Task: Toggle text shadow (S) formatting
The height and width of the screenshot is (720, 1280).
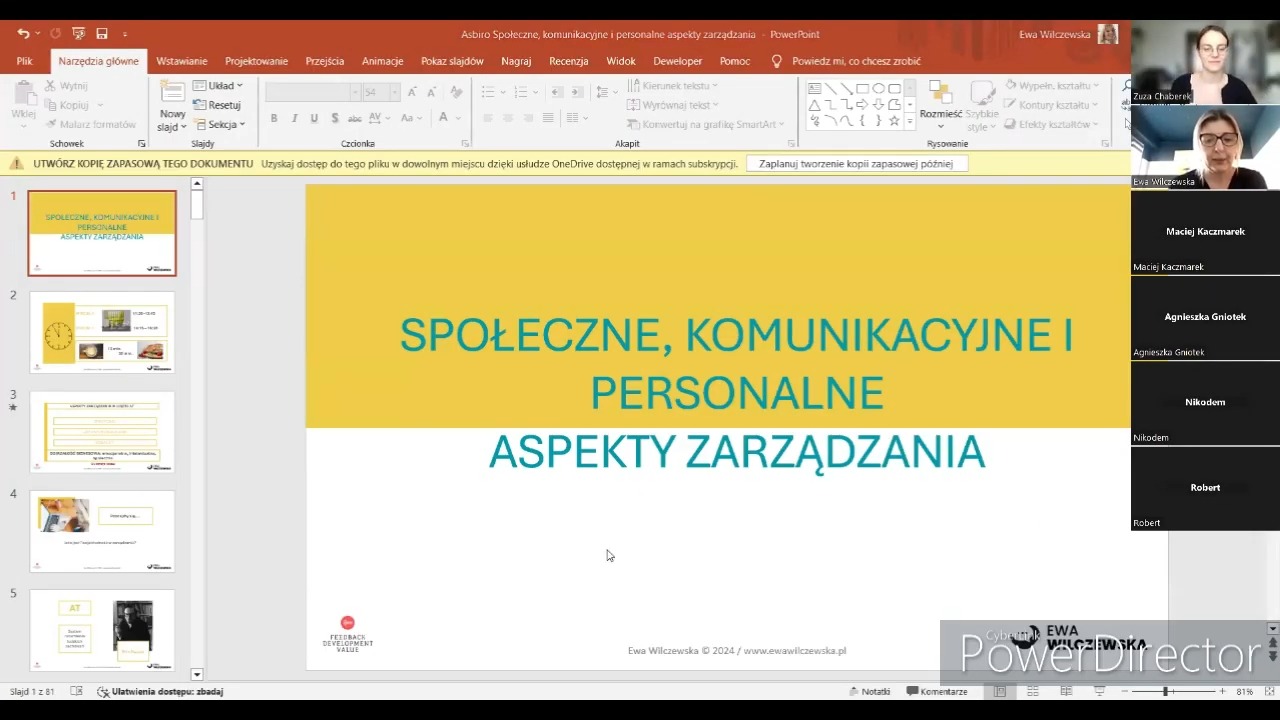Action: 334,118
